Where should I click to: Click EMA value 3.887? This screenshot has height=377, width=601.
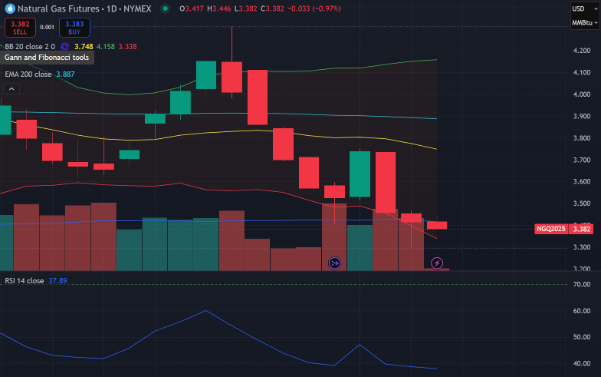tap(66, 74)
